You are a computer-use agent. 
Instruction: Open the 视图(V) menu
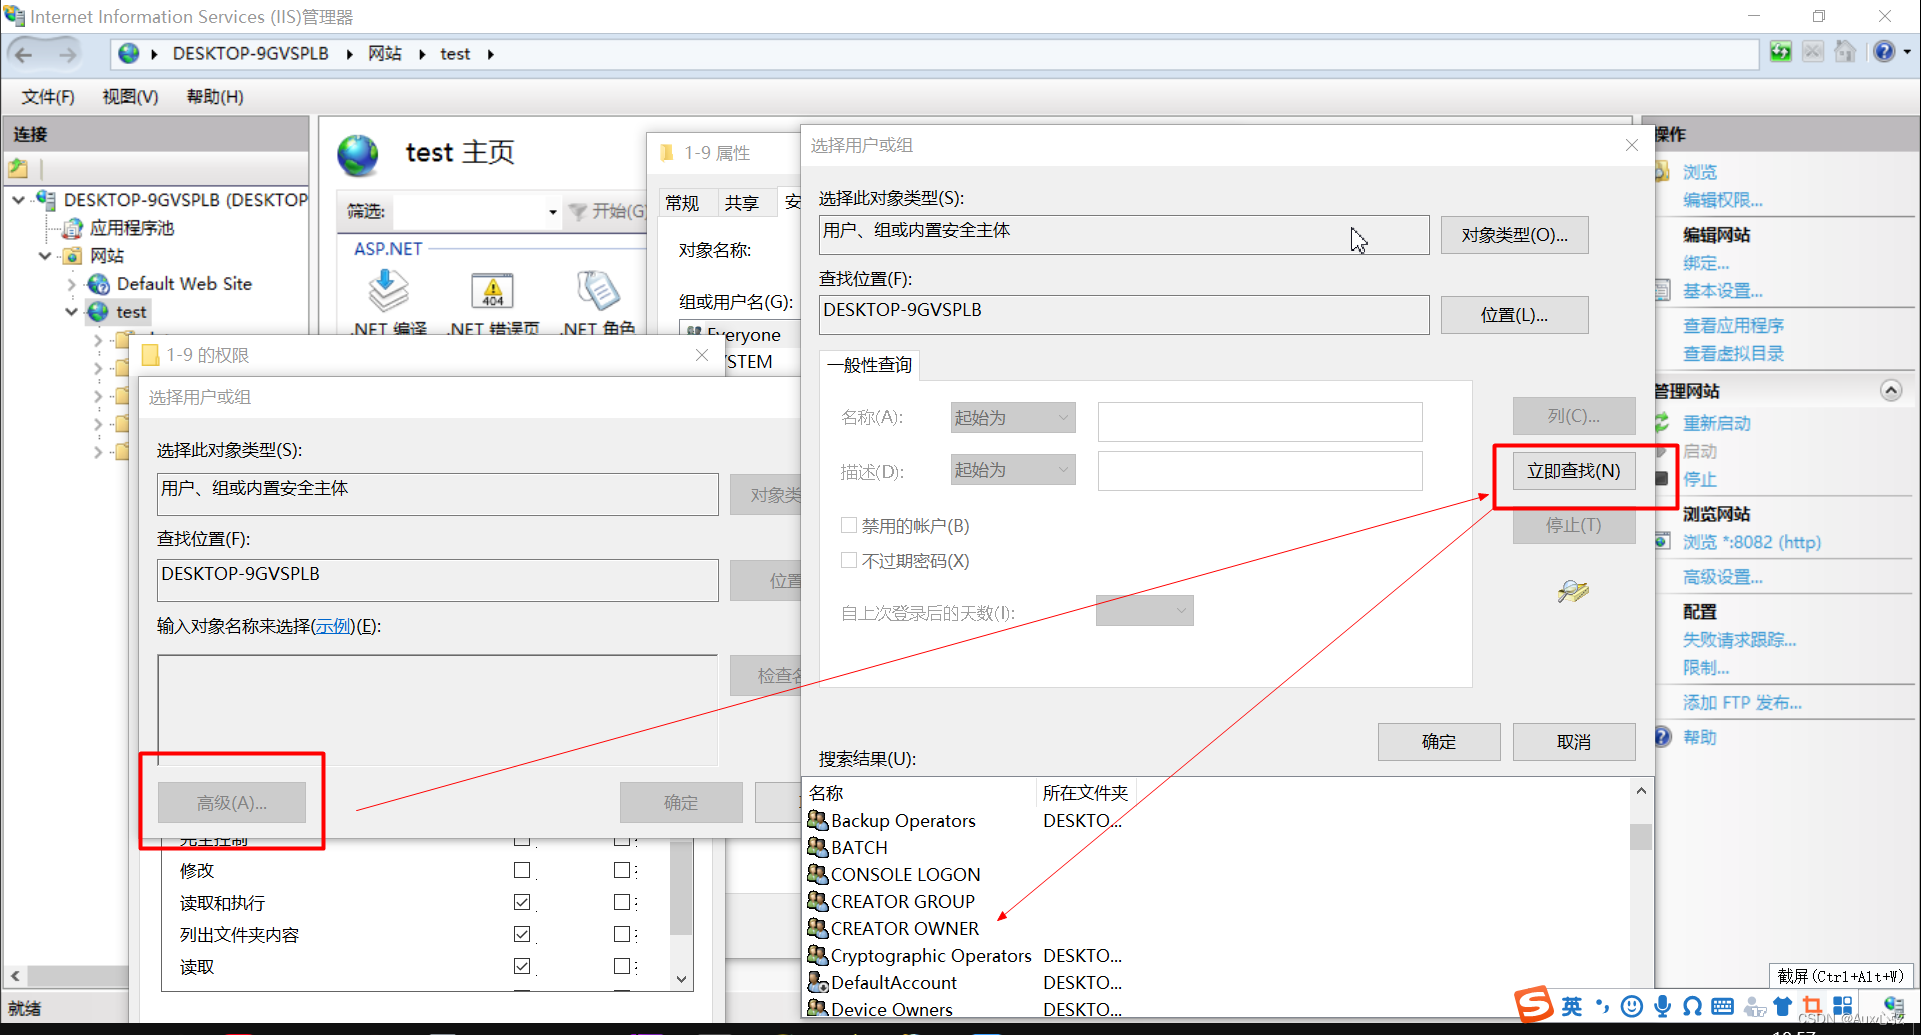click(x=130, y=96)
